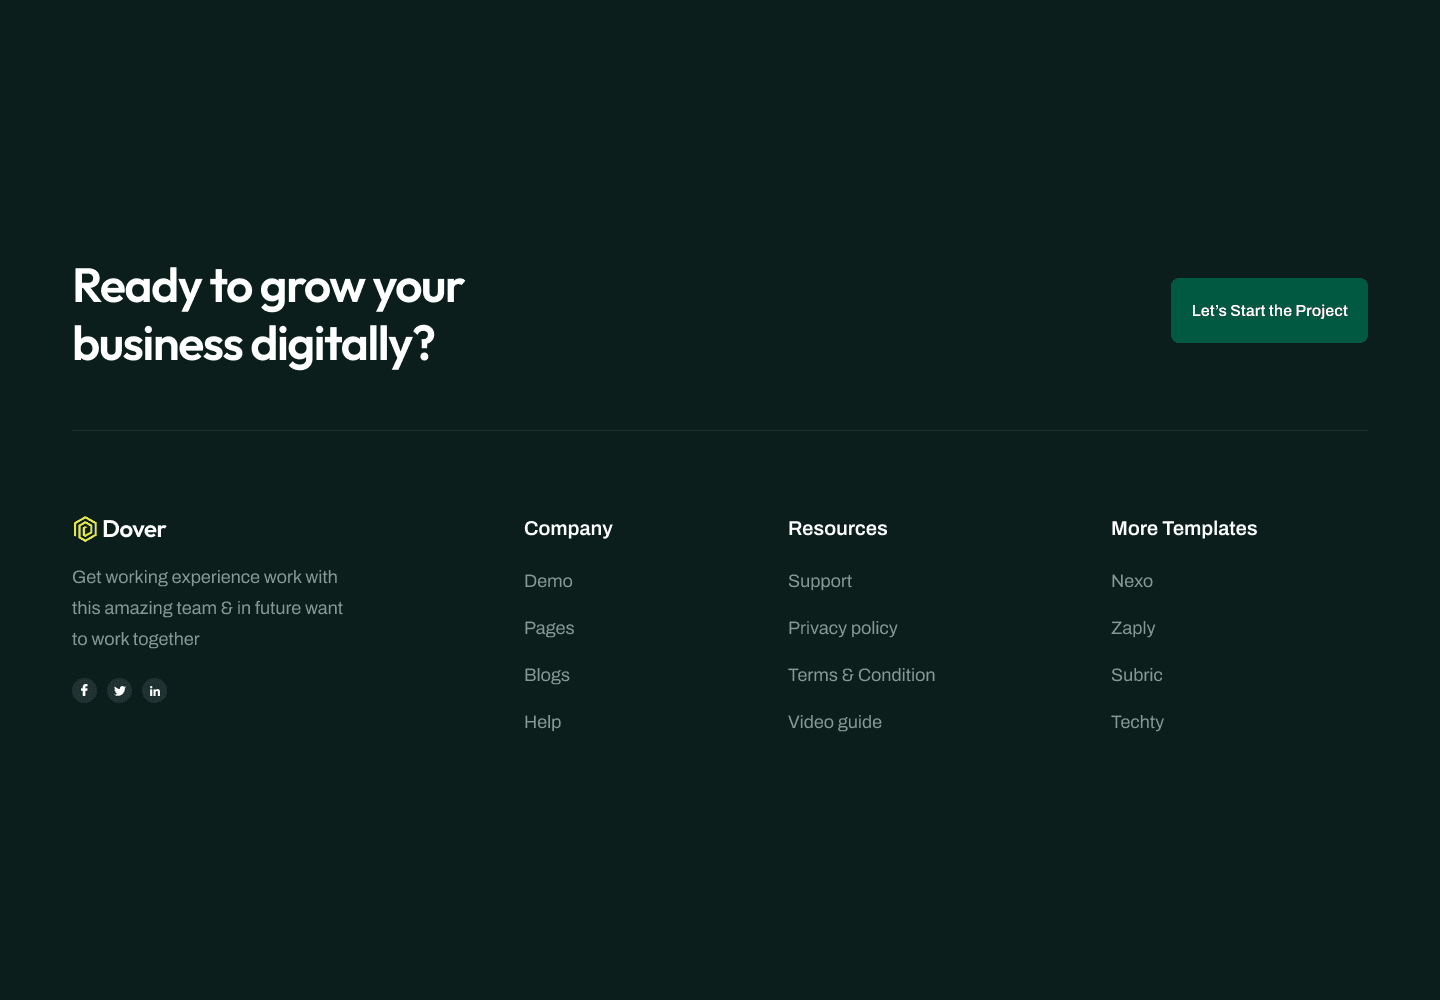Image resolution: width=1440 pixels, height=1000 pixels.
Task: Click the Video guide link
Action: coord(835,721)
